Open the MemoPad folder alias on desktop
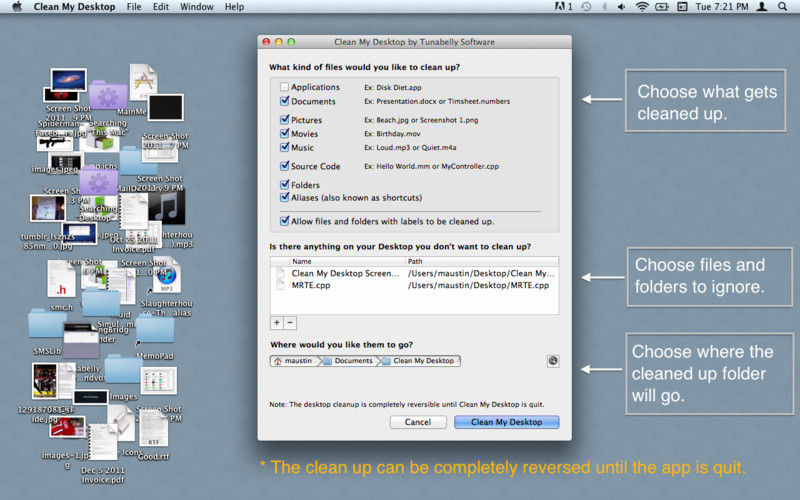This screenshot has width=800, height=500. tap(155, 329)
